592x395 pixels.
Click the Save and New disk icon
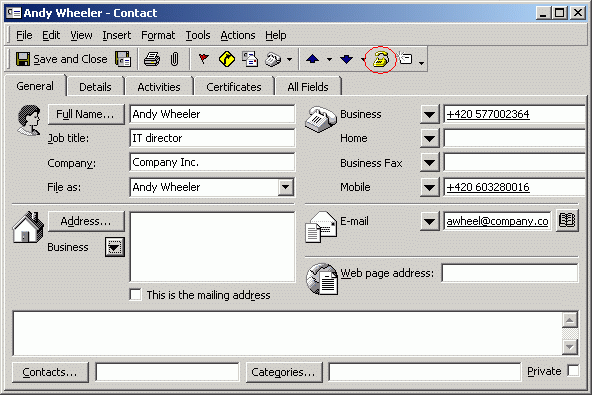coord(123,59)
